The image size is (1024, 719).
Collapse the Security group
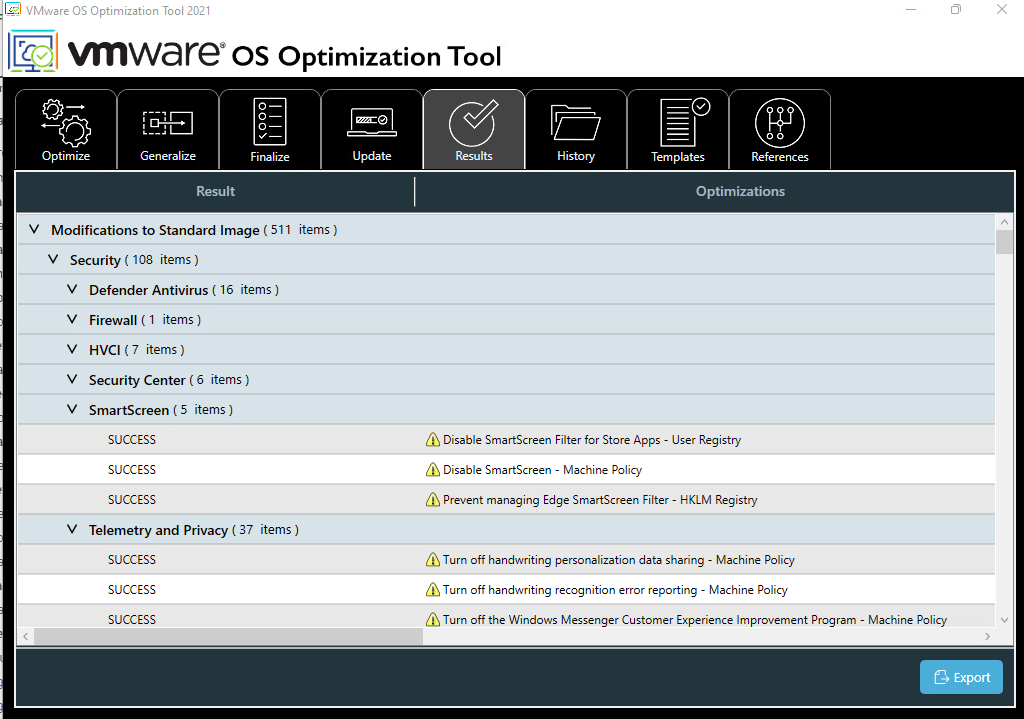pyautogui.click(x=53, y=259)
